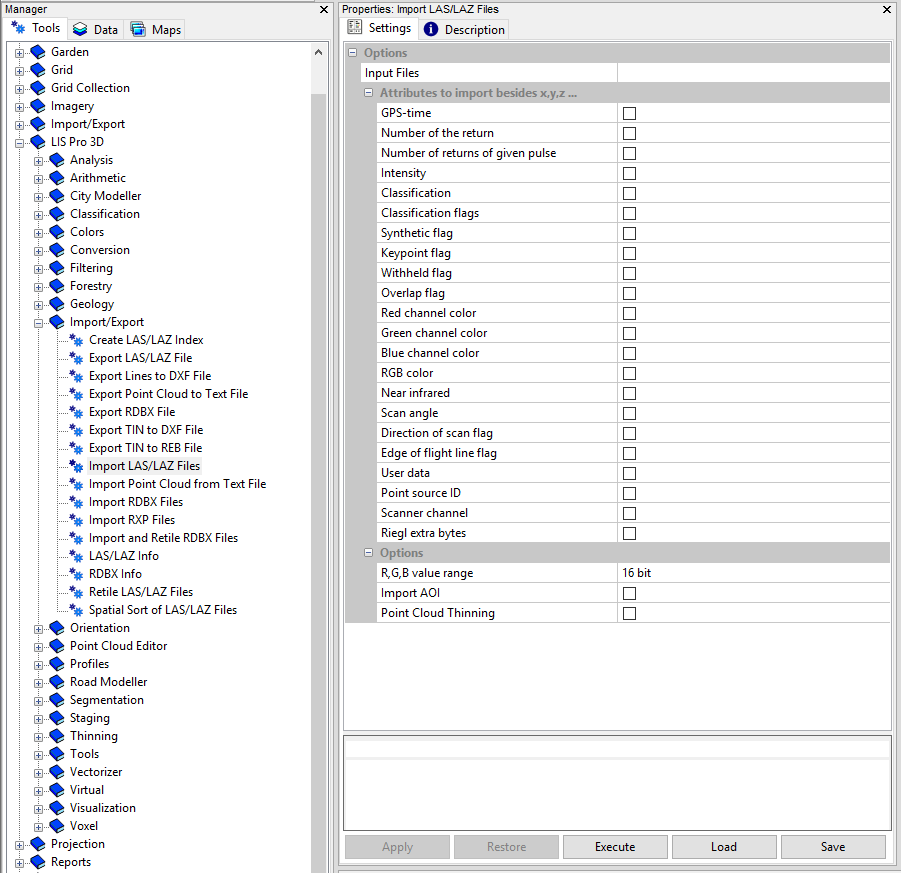Click the Grid Collection book icon
Viewport: 901px width, 873px height.
pos(38,88)
